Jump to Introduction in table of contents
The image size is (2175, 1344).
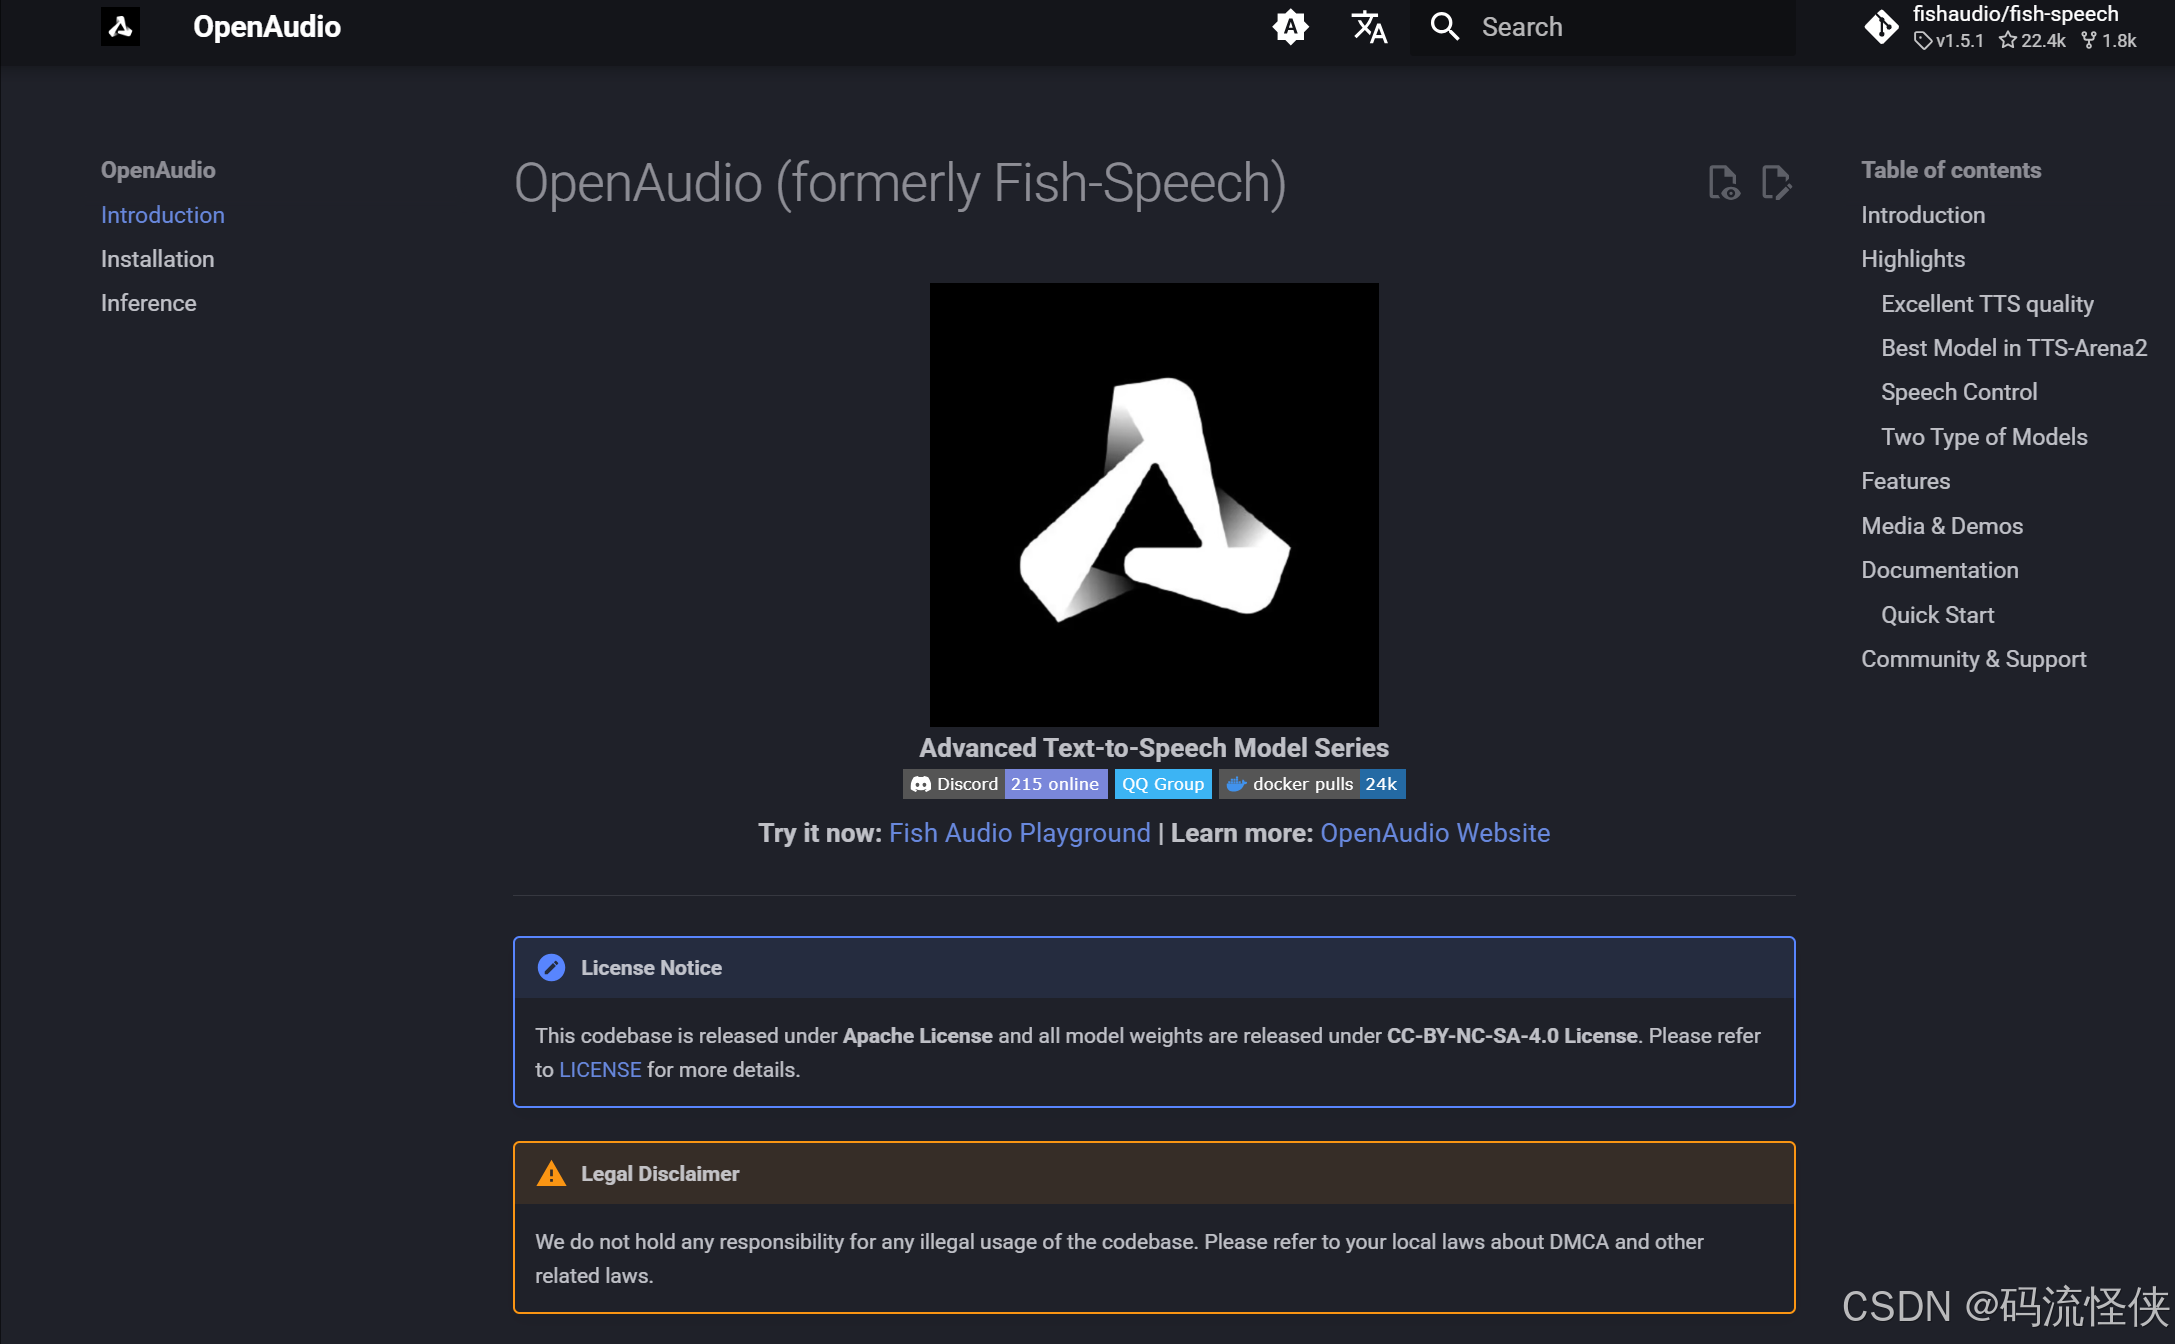point(1922,215)
